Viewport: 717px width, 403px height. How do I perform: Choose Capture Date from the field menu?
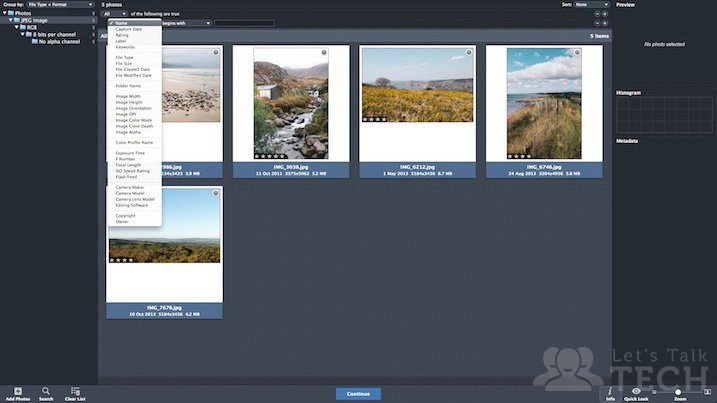tap(134, 29)
